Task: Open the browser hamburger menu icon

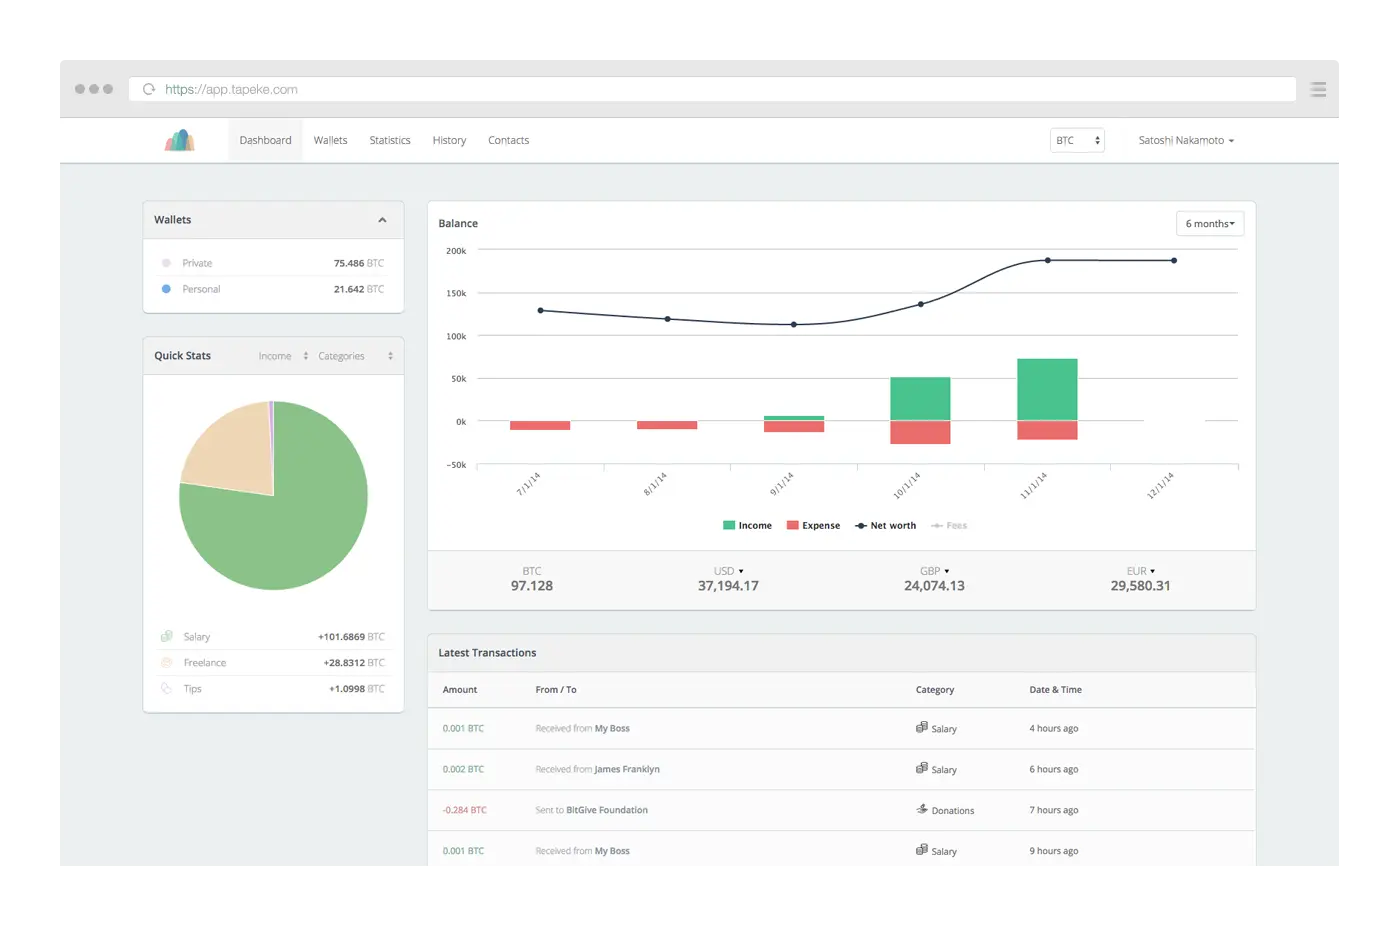Action: (x=1318, y=89)
